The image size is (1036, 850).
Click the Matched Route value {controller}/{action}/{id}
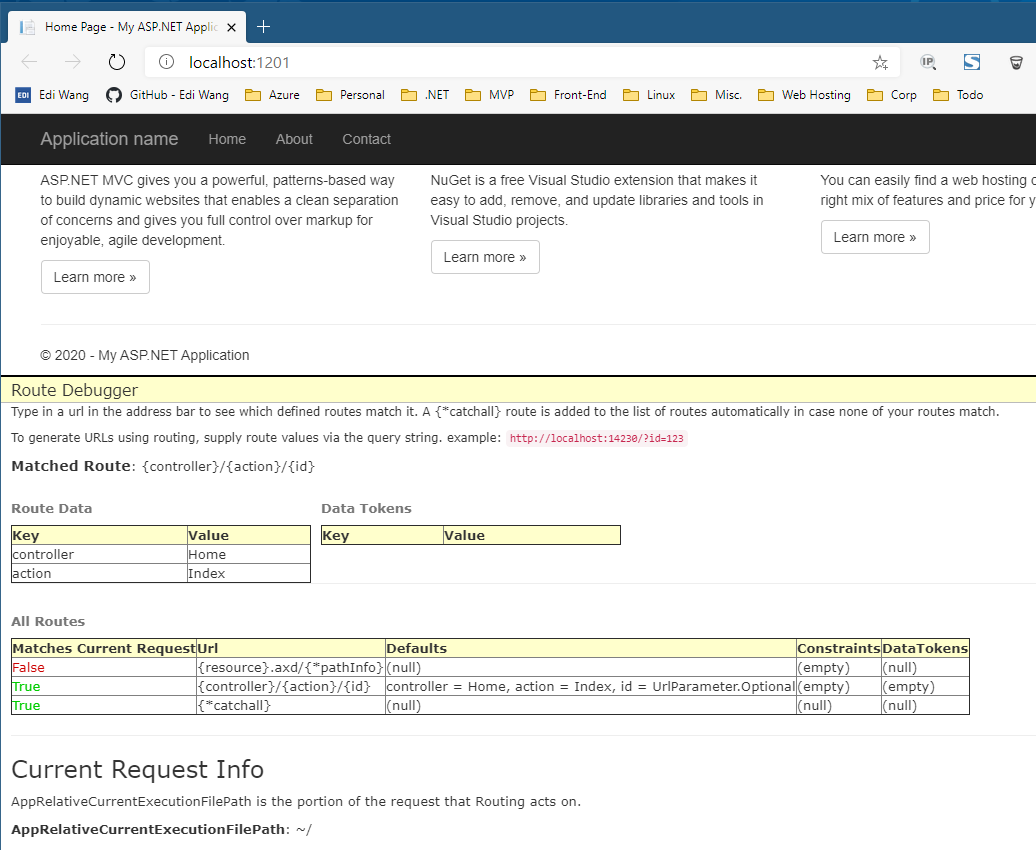tap(229, 467)
